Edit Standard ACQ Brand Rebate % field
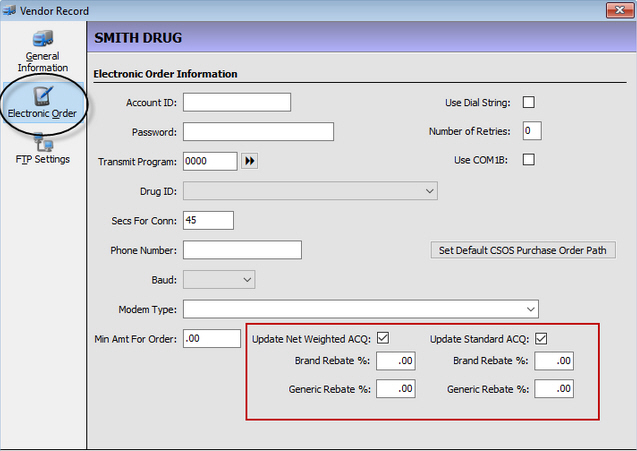 coord(554,361)
